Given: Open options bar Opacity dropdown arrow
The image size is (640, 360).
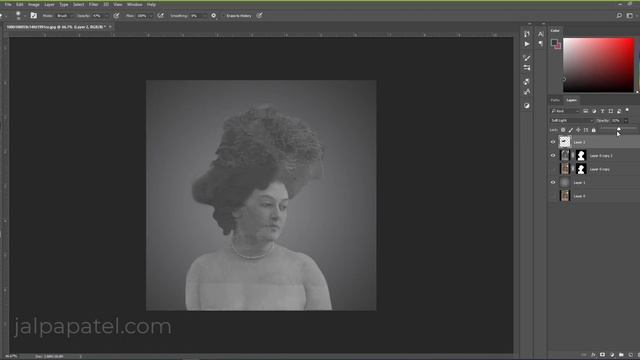Looking at the screenshot, I should pyautogui.click(x=107, y=16).
